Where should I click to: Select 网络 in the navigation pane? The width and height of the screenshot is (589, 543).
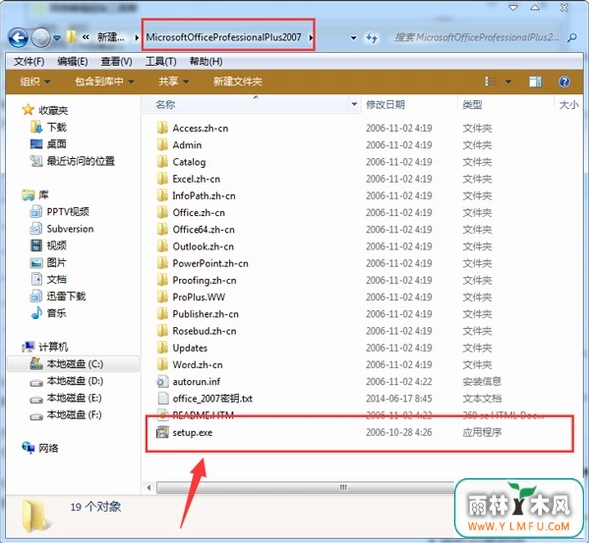coord(48,448)
